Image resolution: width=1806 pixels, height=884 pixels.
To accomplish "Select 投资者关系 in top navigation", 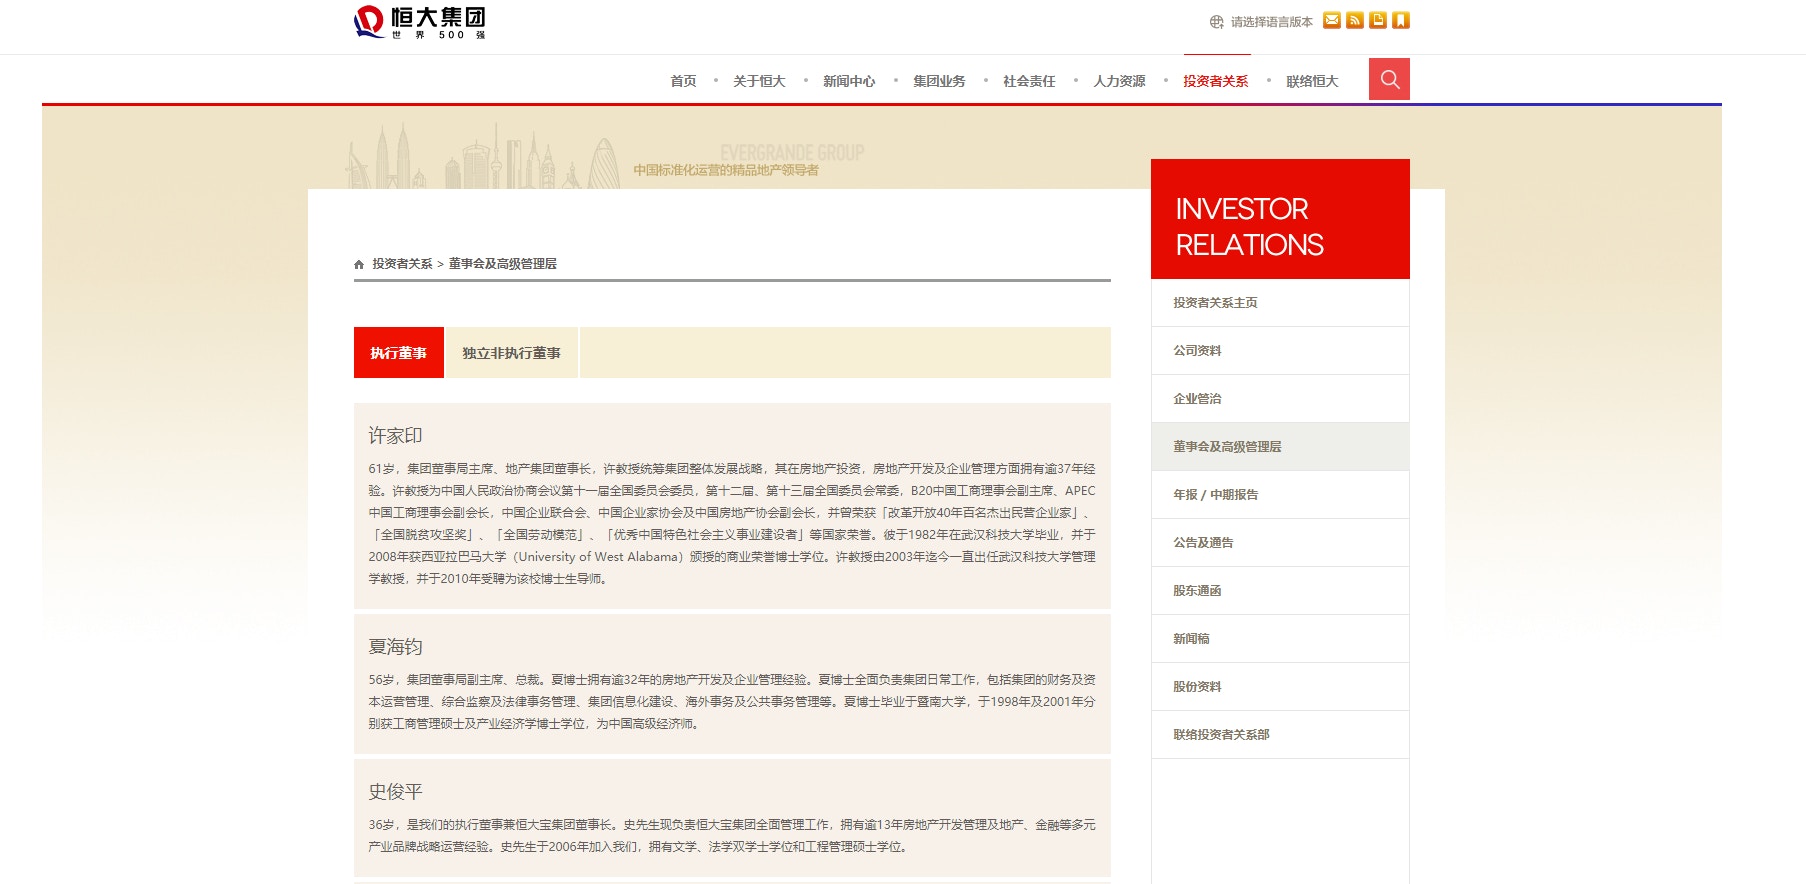I will click(x=1216, y=81).
